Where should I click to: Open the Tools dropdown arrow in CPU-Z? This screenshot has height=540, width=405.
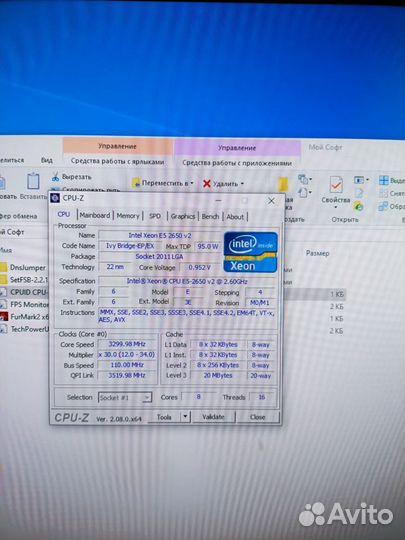pos(185,417)
